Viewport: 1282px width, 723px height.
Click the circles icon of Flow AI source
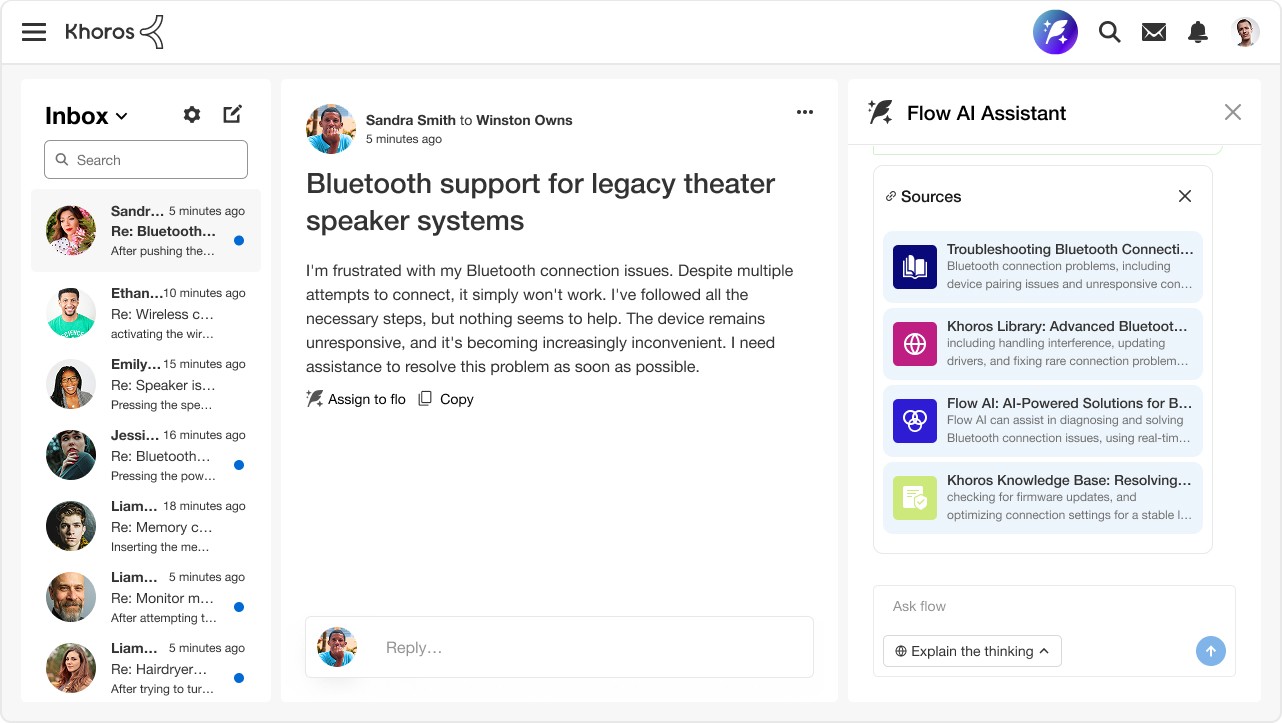pyautogui.click(x=915, y=421)
